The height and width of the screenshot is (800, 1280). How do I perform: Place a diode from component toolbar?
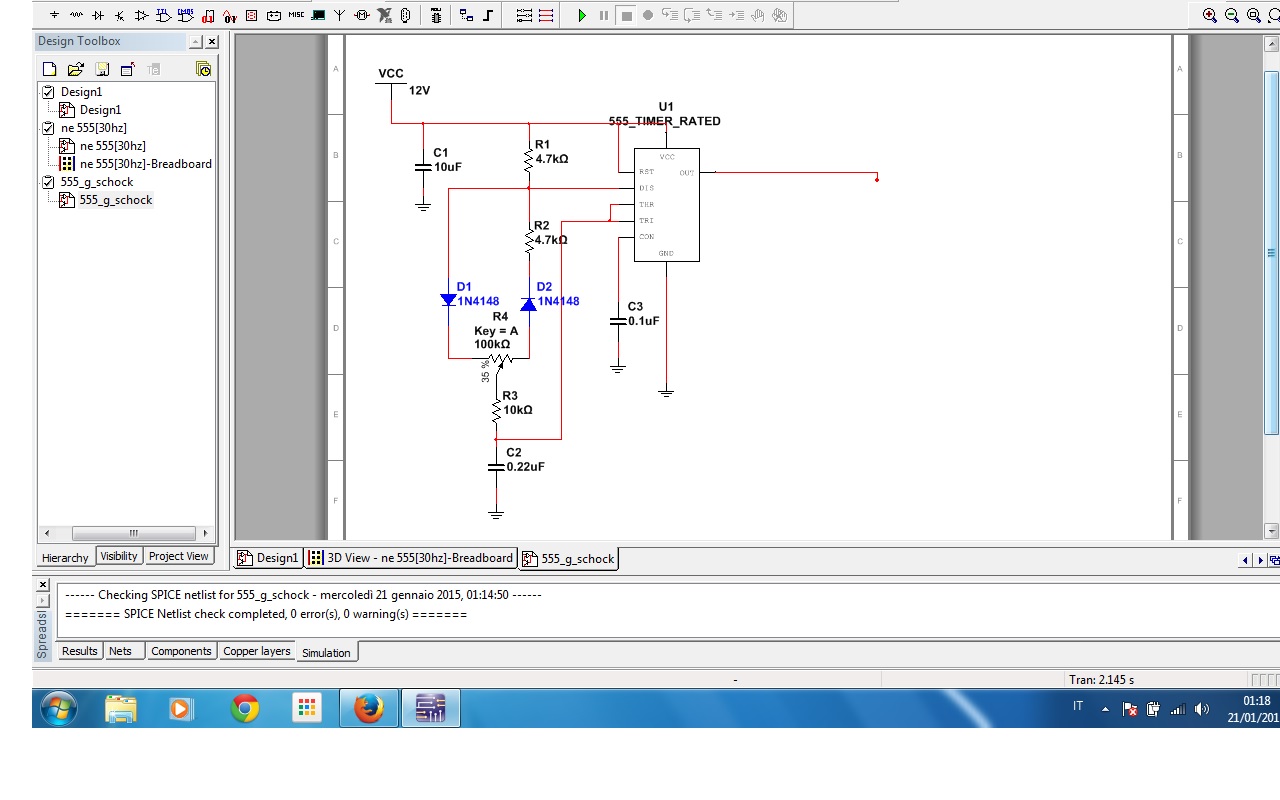coord(98,15)
